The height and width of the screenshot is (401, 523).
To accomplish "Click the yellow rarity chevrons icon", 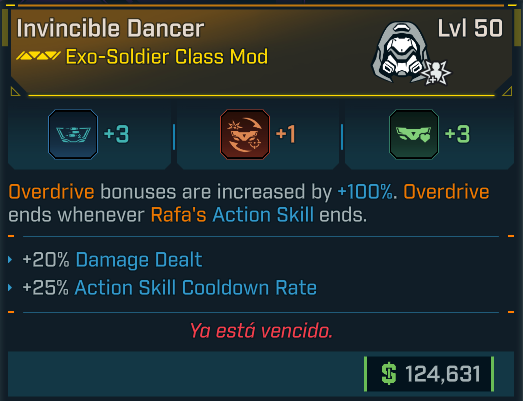I will coord(38,55).
